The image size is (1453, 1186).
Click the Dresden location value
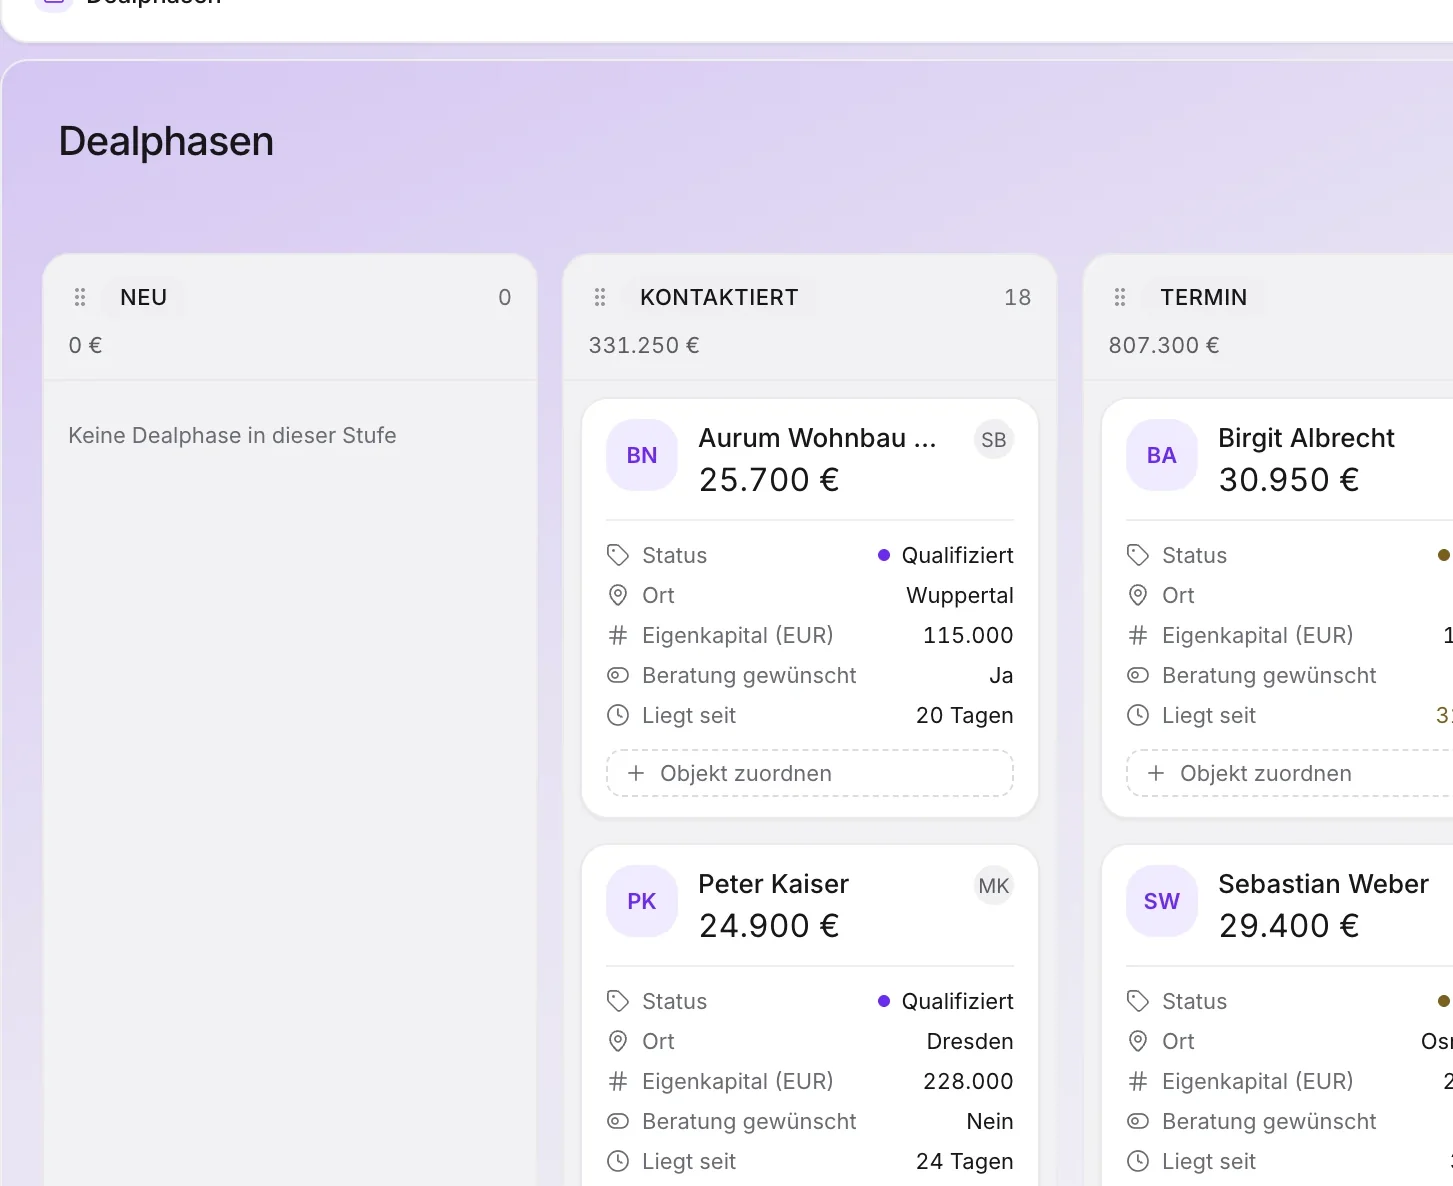click(x=970, y=1041)
